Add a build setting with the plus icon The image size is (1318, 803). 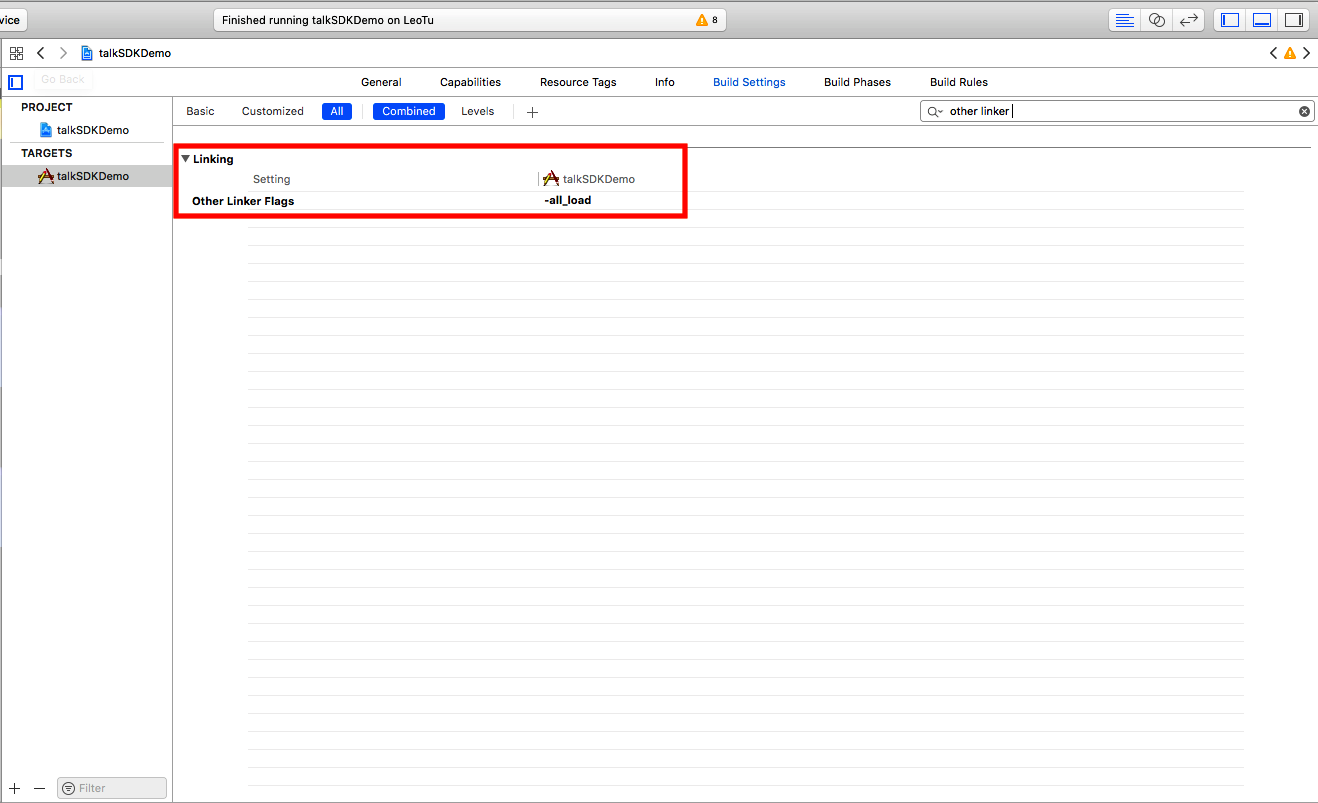tap(532, 112)
